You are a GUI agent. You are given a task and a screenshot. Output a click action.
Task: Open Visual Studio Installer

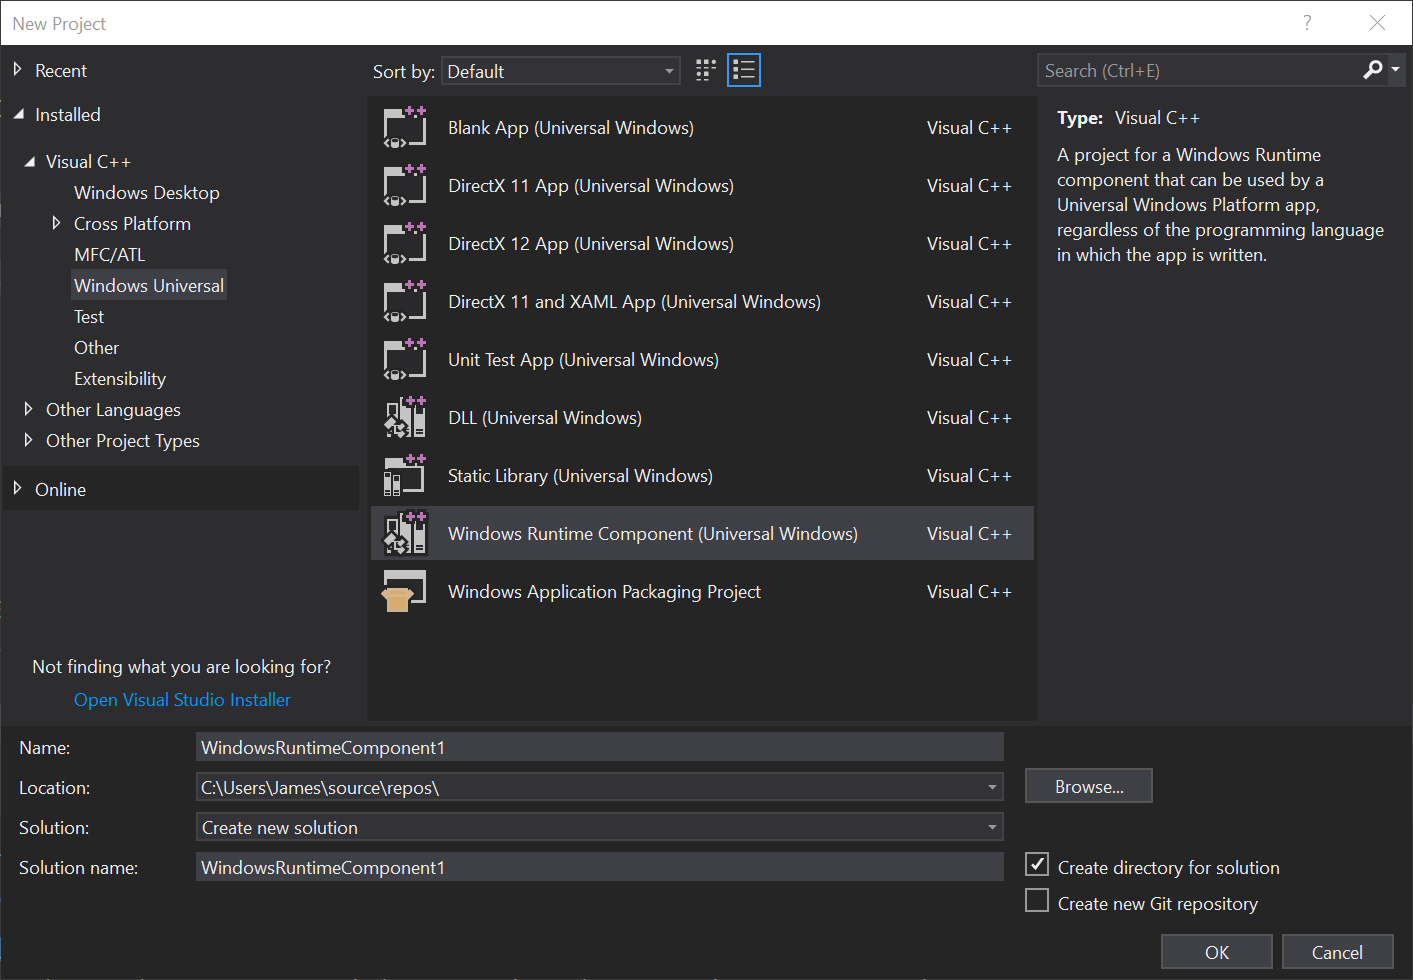point(181,699)
